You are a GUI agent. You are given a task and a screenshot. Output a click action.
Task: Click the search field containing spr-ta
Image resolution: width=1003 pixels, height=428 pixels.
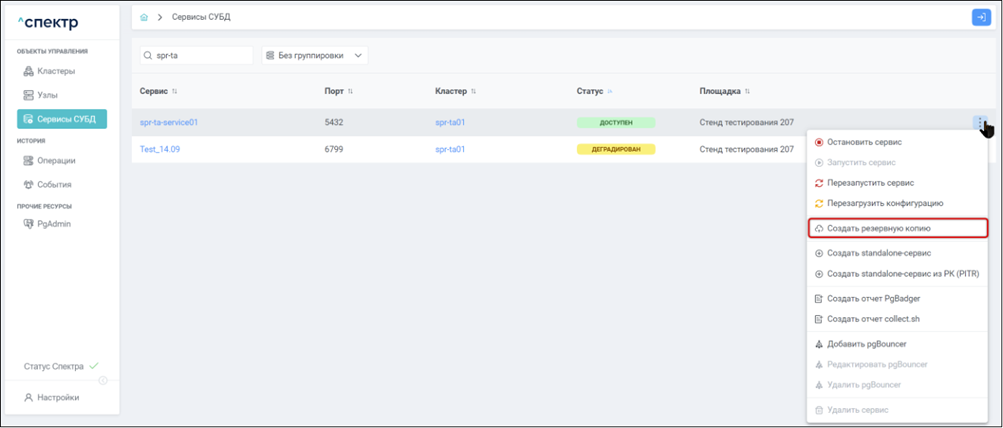[200, 56]
